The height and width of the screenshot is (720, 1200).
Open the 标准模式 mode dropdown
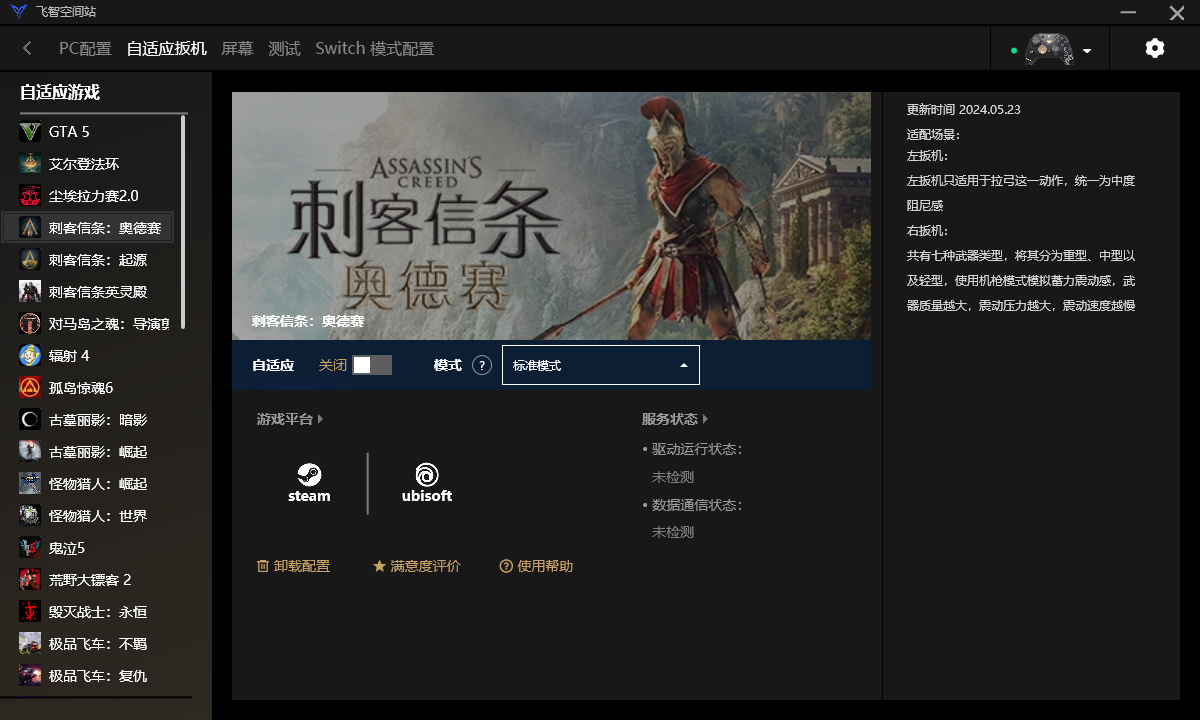pos(601,365)
